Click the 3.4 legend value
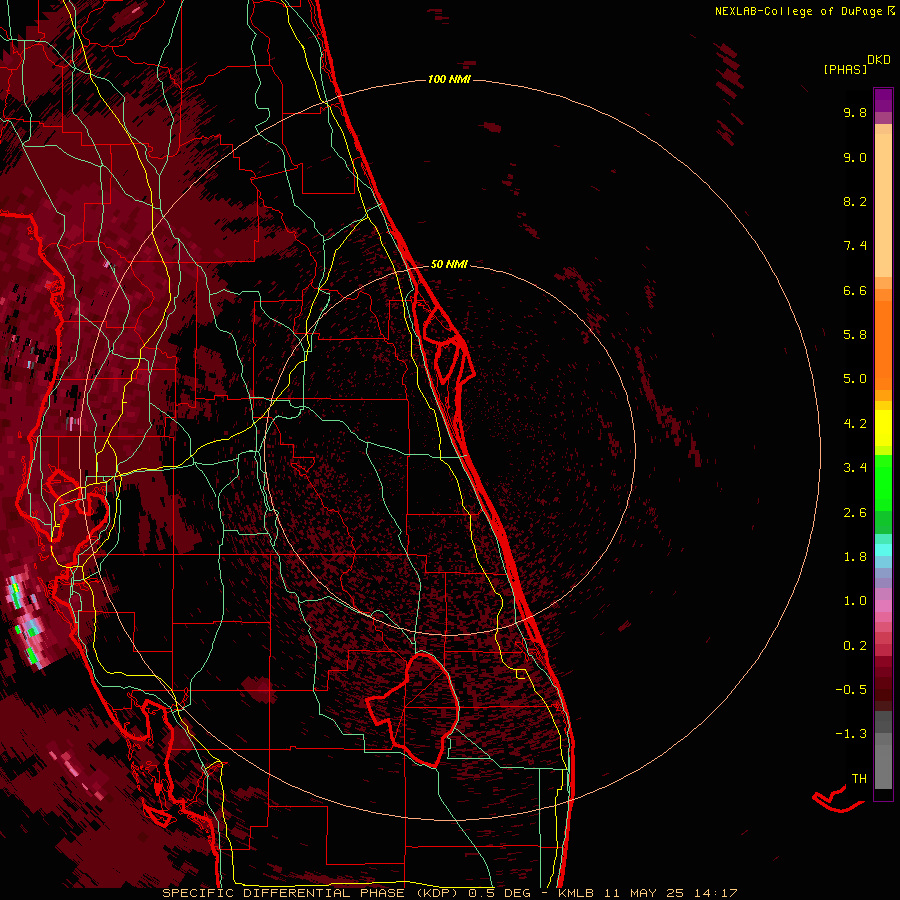Viewport: 900px width, 900px height. click(855, 468)
